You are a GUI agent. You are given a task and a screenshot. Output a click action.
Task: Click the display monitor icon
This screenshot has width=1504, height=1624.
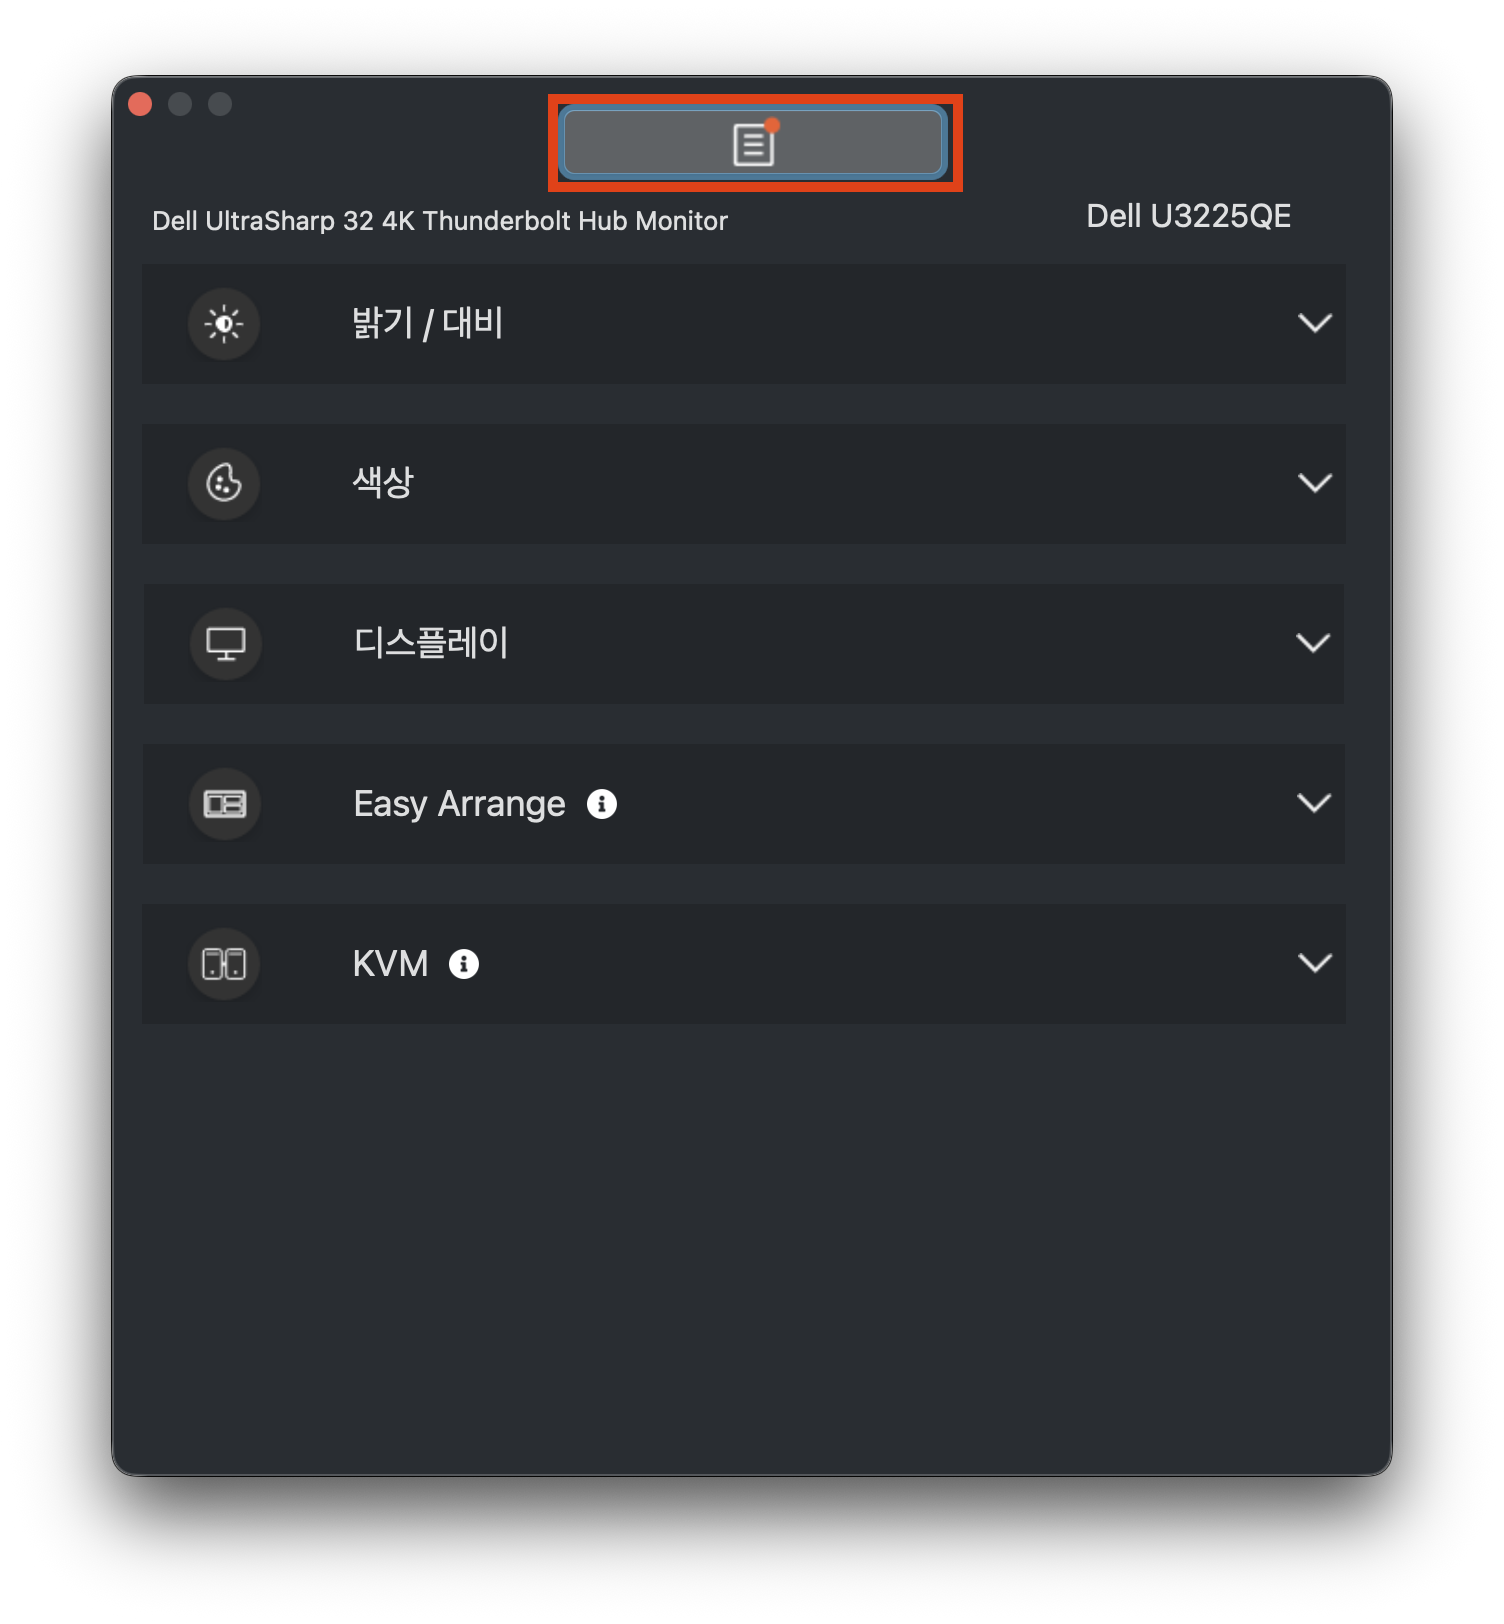pos(226,644)
